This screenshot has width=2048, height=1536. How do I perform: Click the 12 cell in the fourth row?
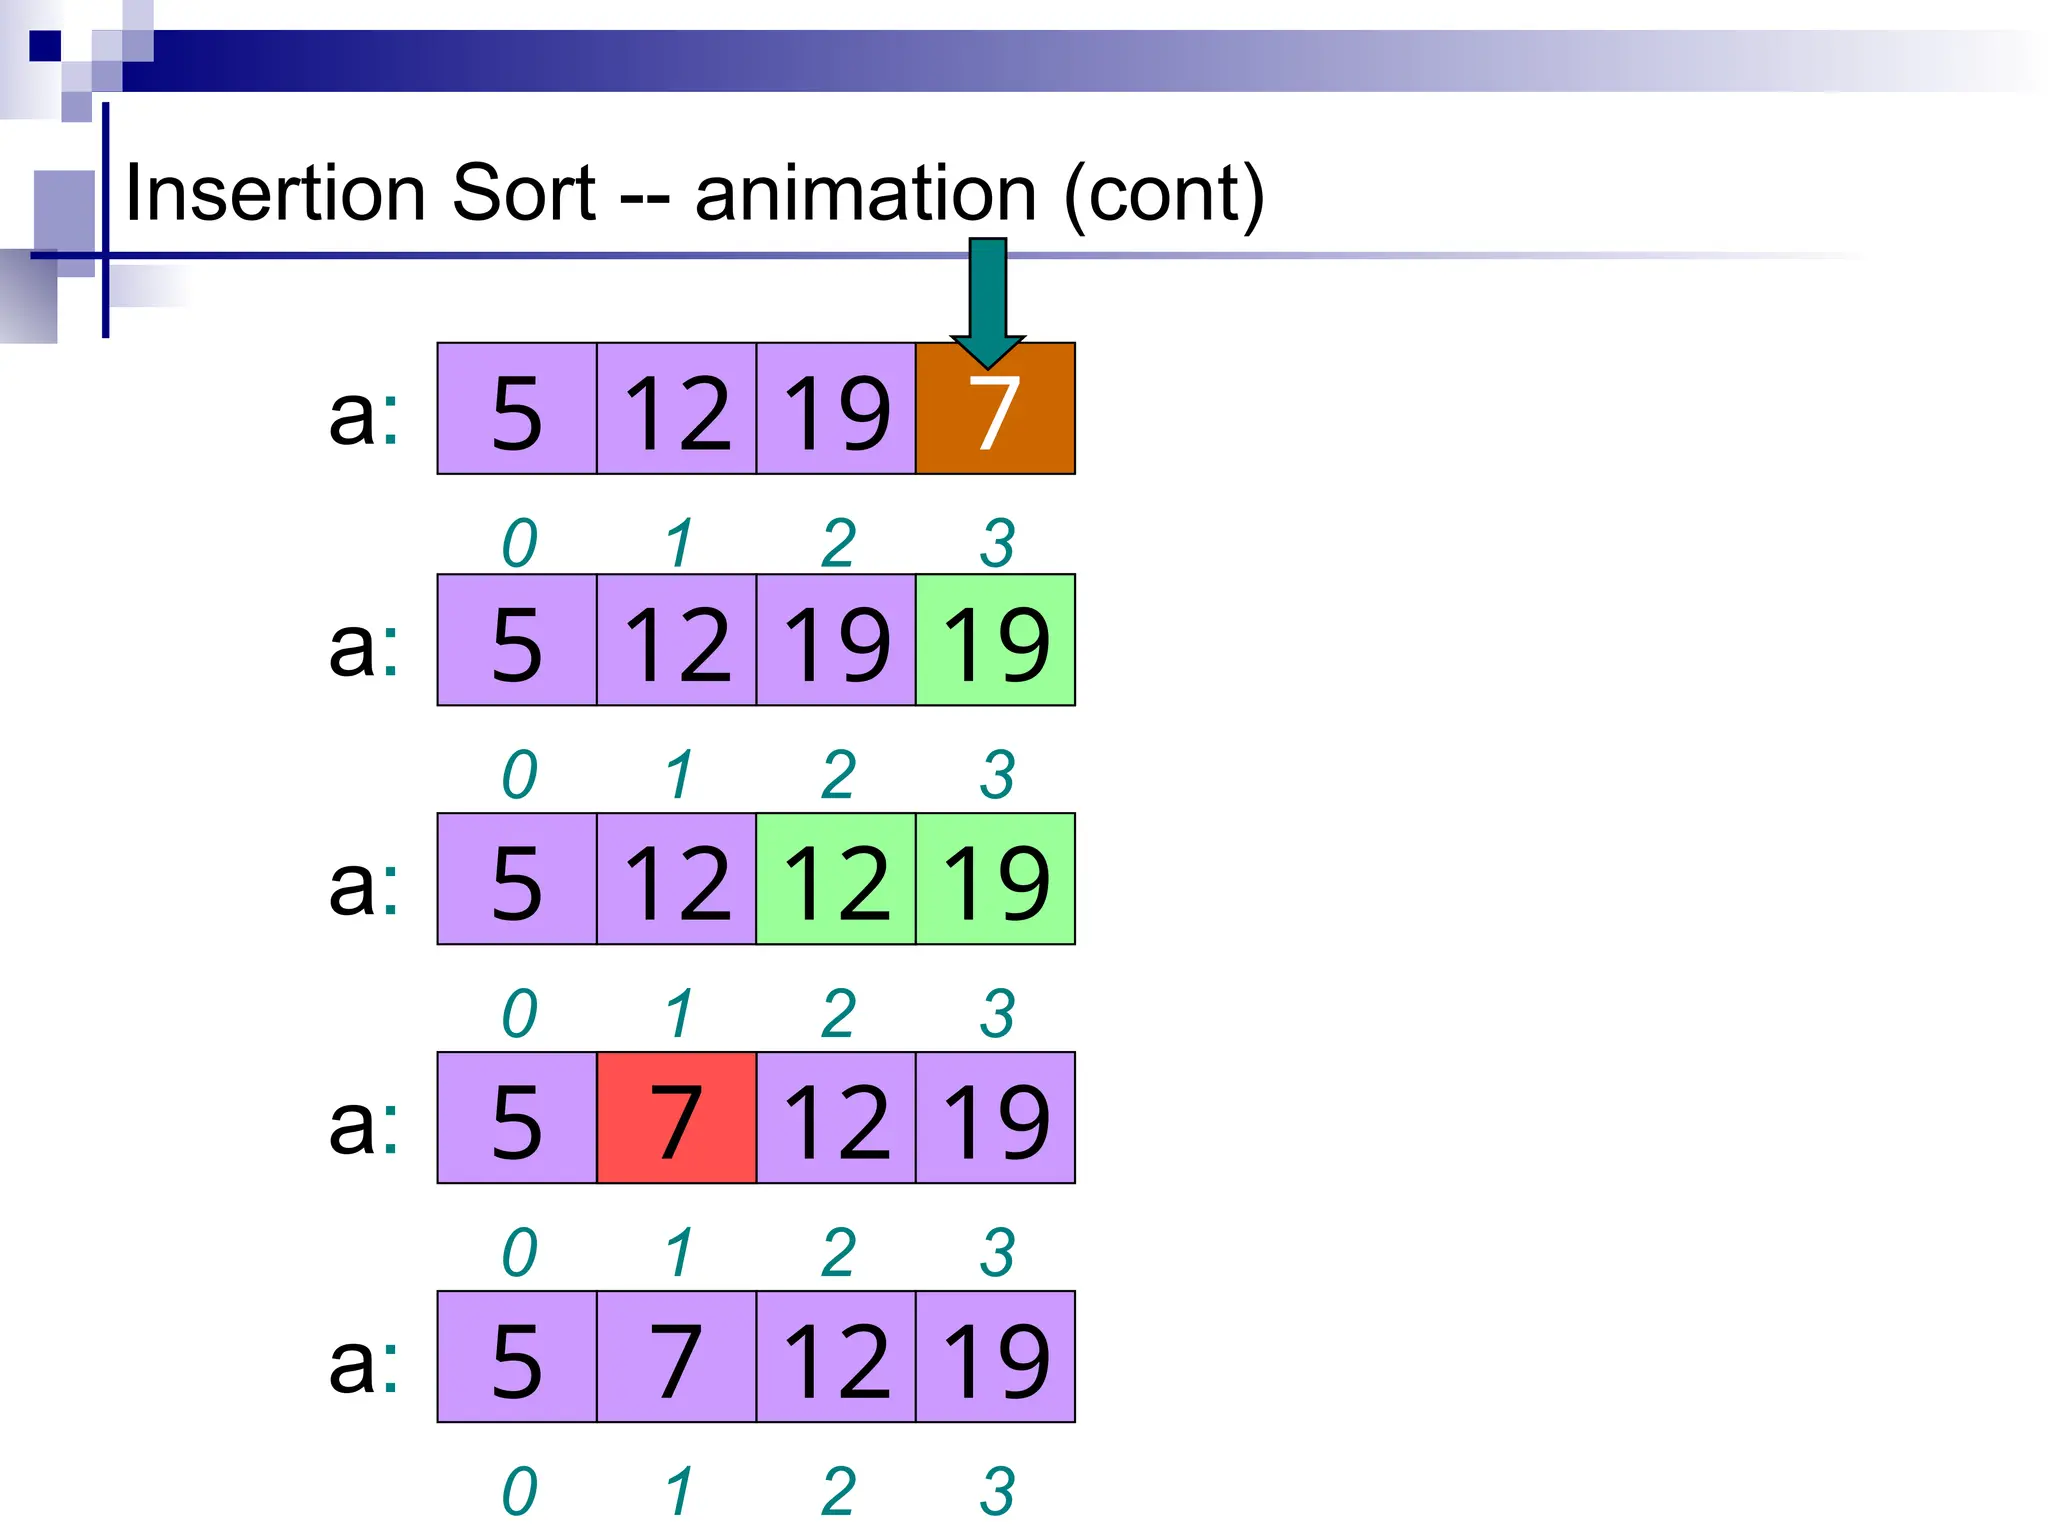pos(836,1118)
